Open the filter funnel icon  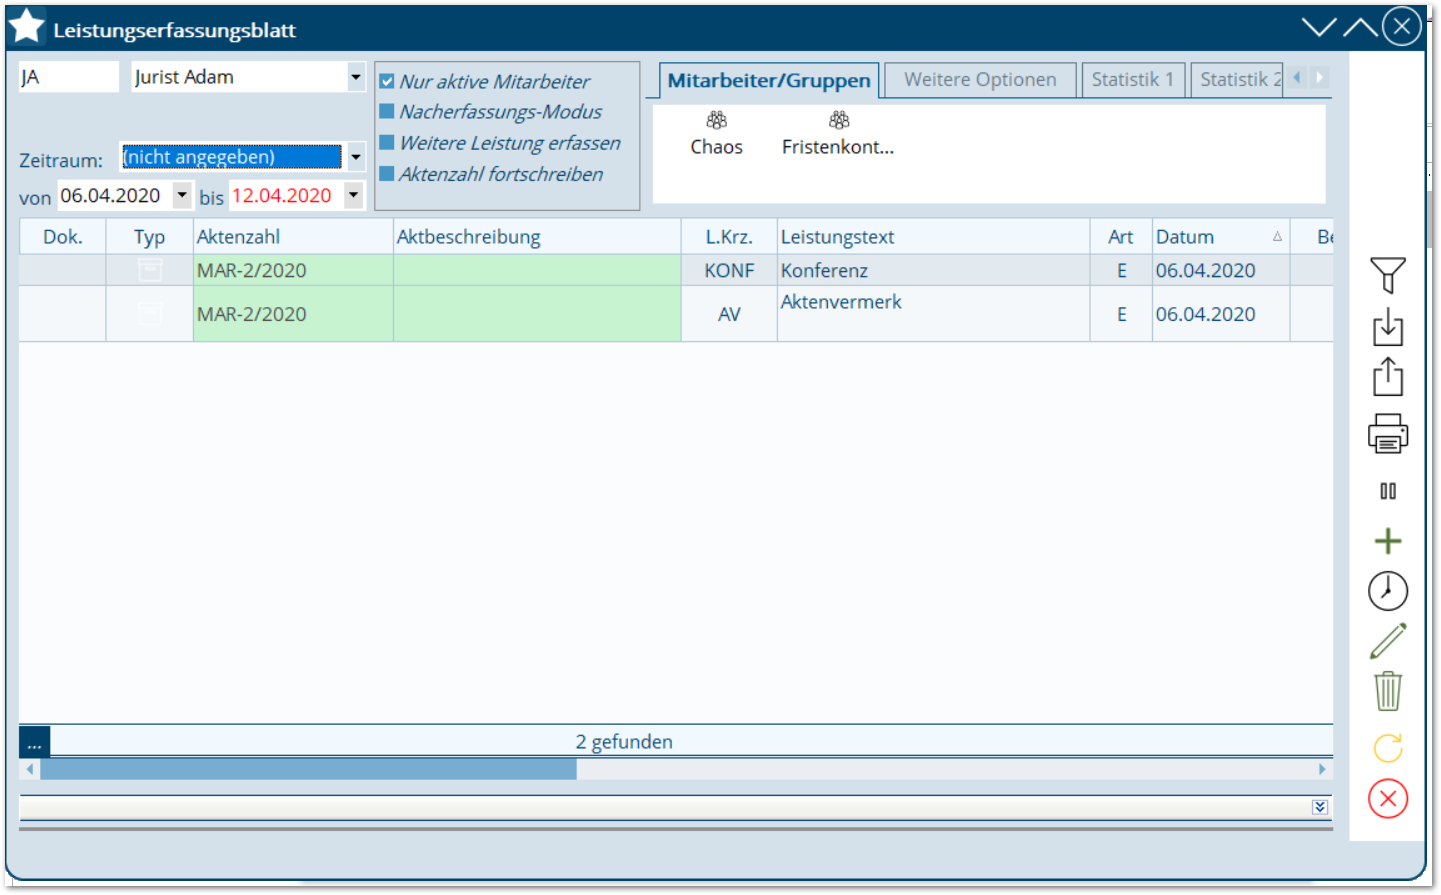click(x=1388, y=275)
